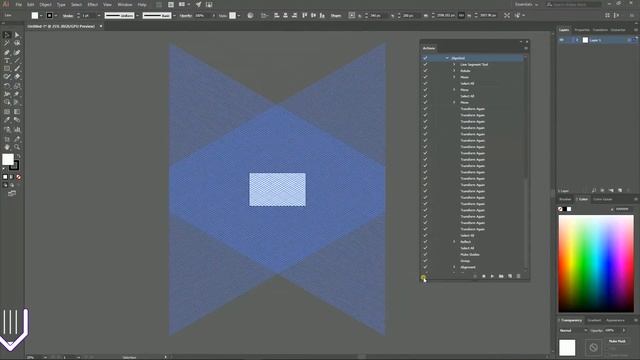This screenshot has width=640, height=360.
Task: Open the Actions panel flyout menu
Action: tap(526, 48)
